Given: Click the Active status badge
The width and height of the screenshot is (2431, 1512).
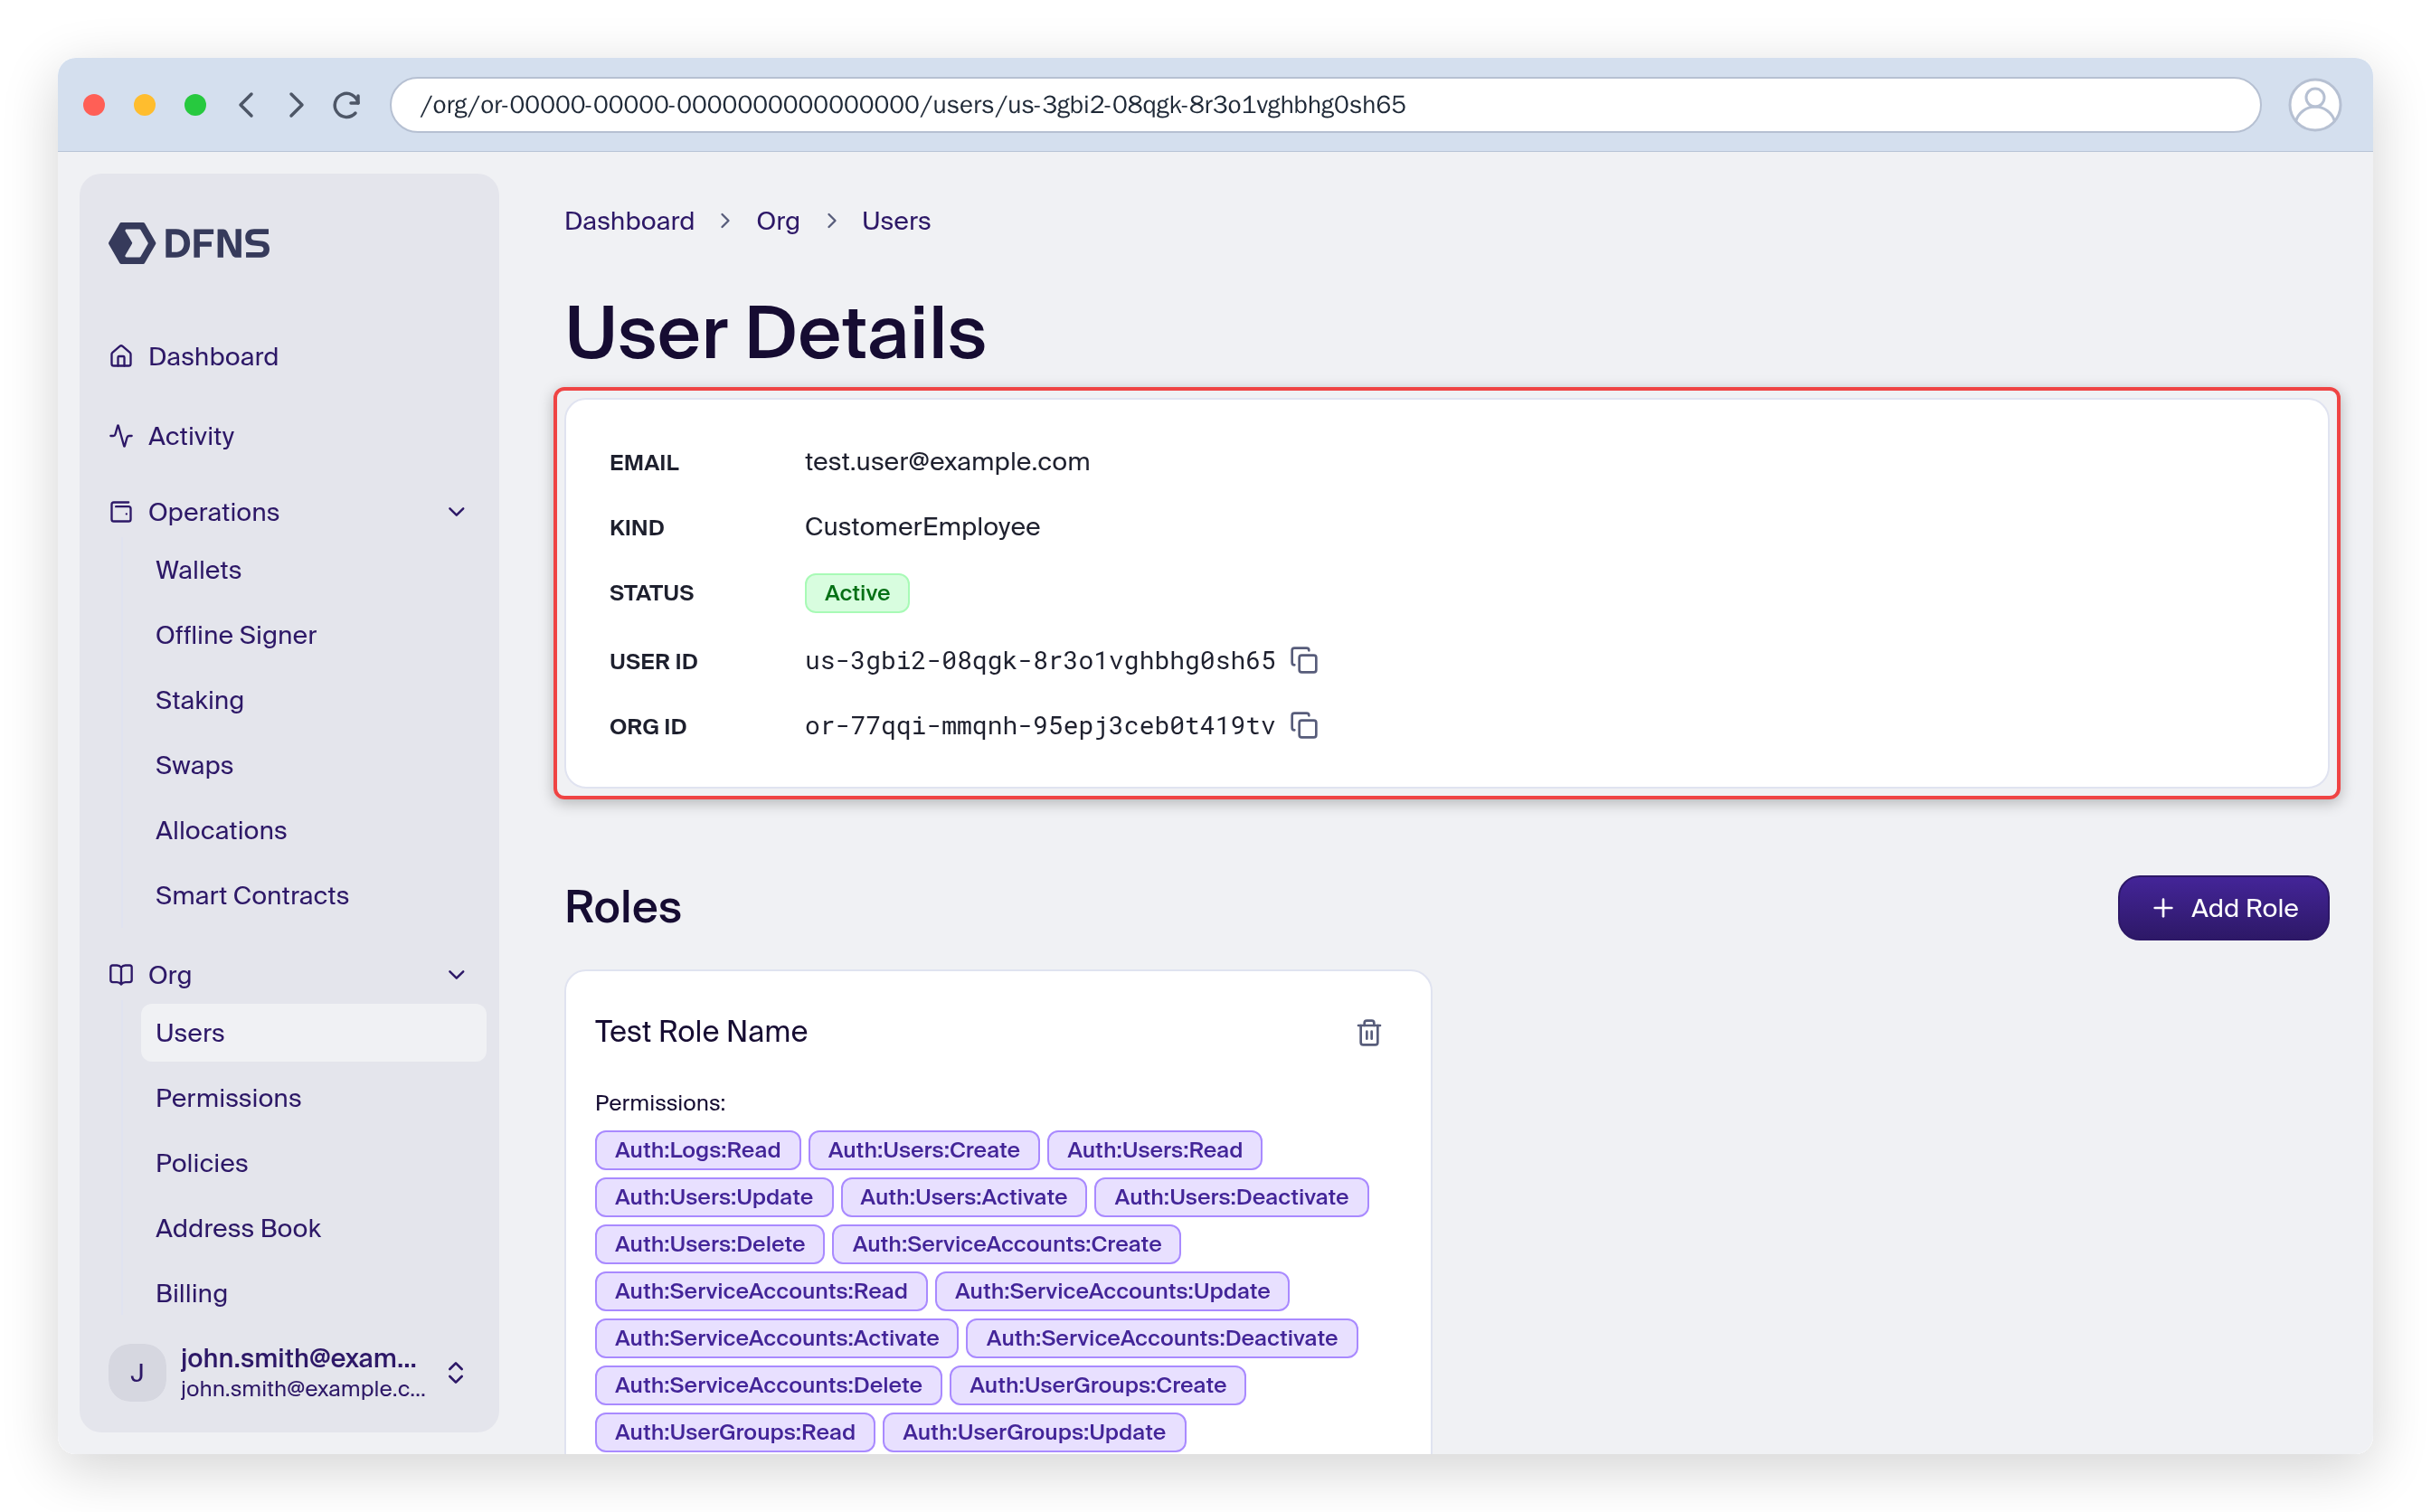Looking at the screenshot, I should pos(856,593).
